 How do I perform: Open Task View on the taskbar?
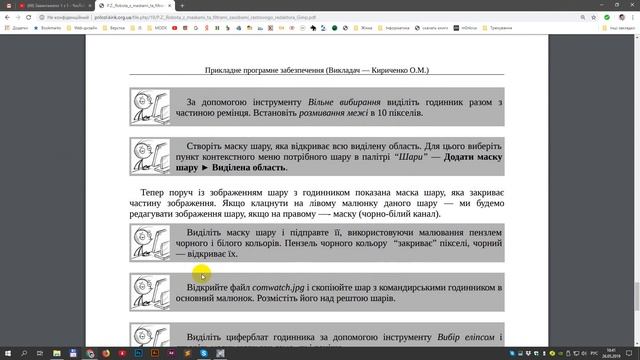click(x=40, y=353)
